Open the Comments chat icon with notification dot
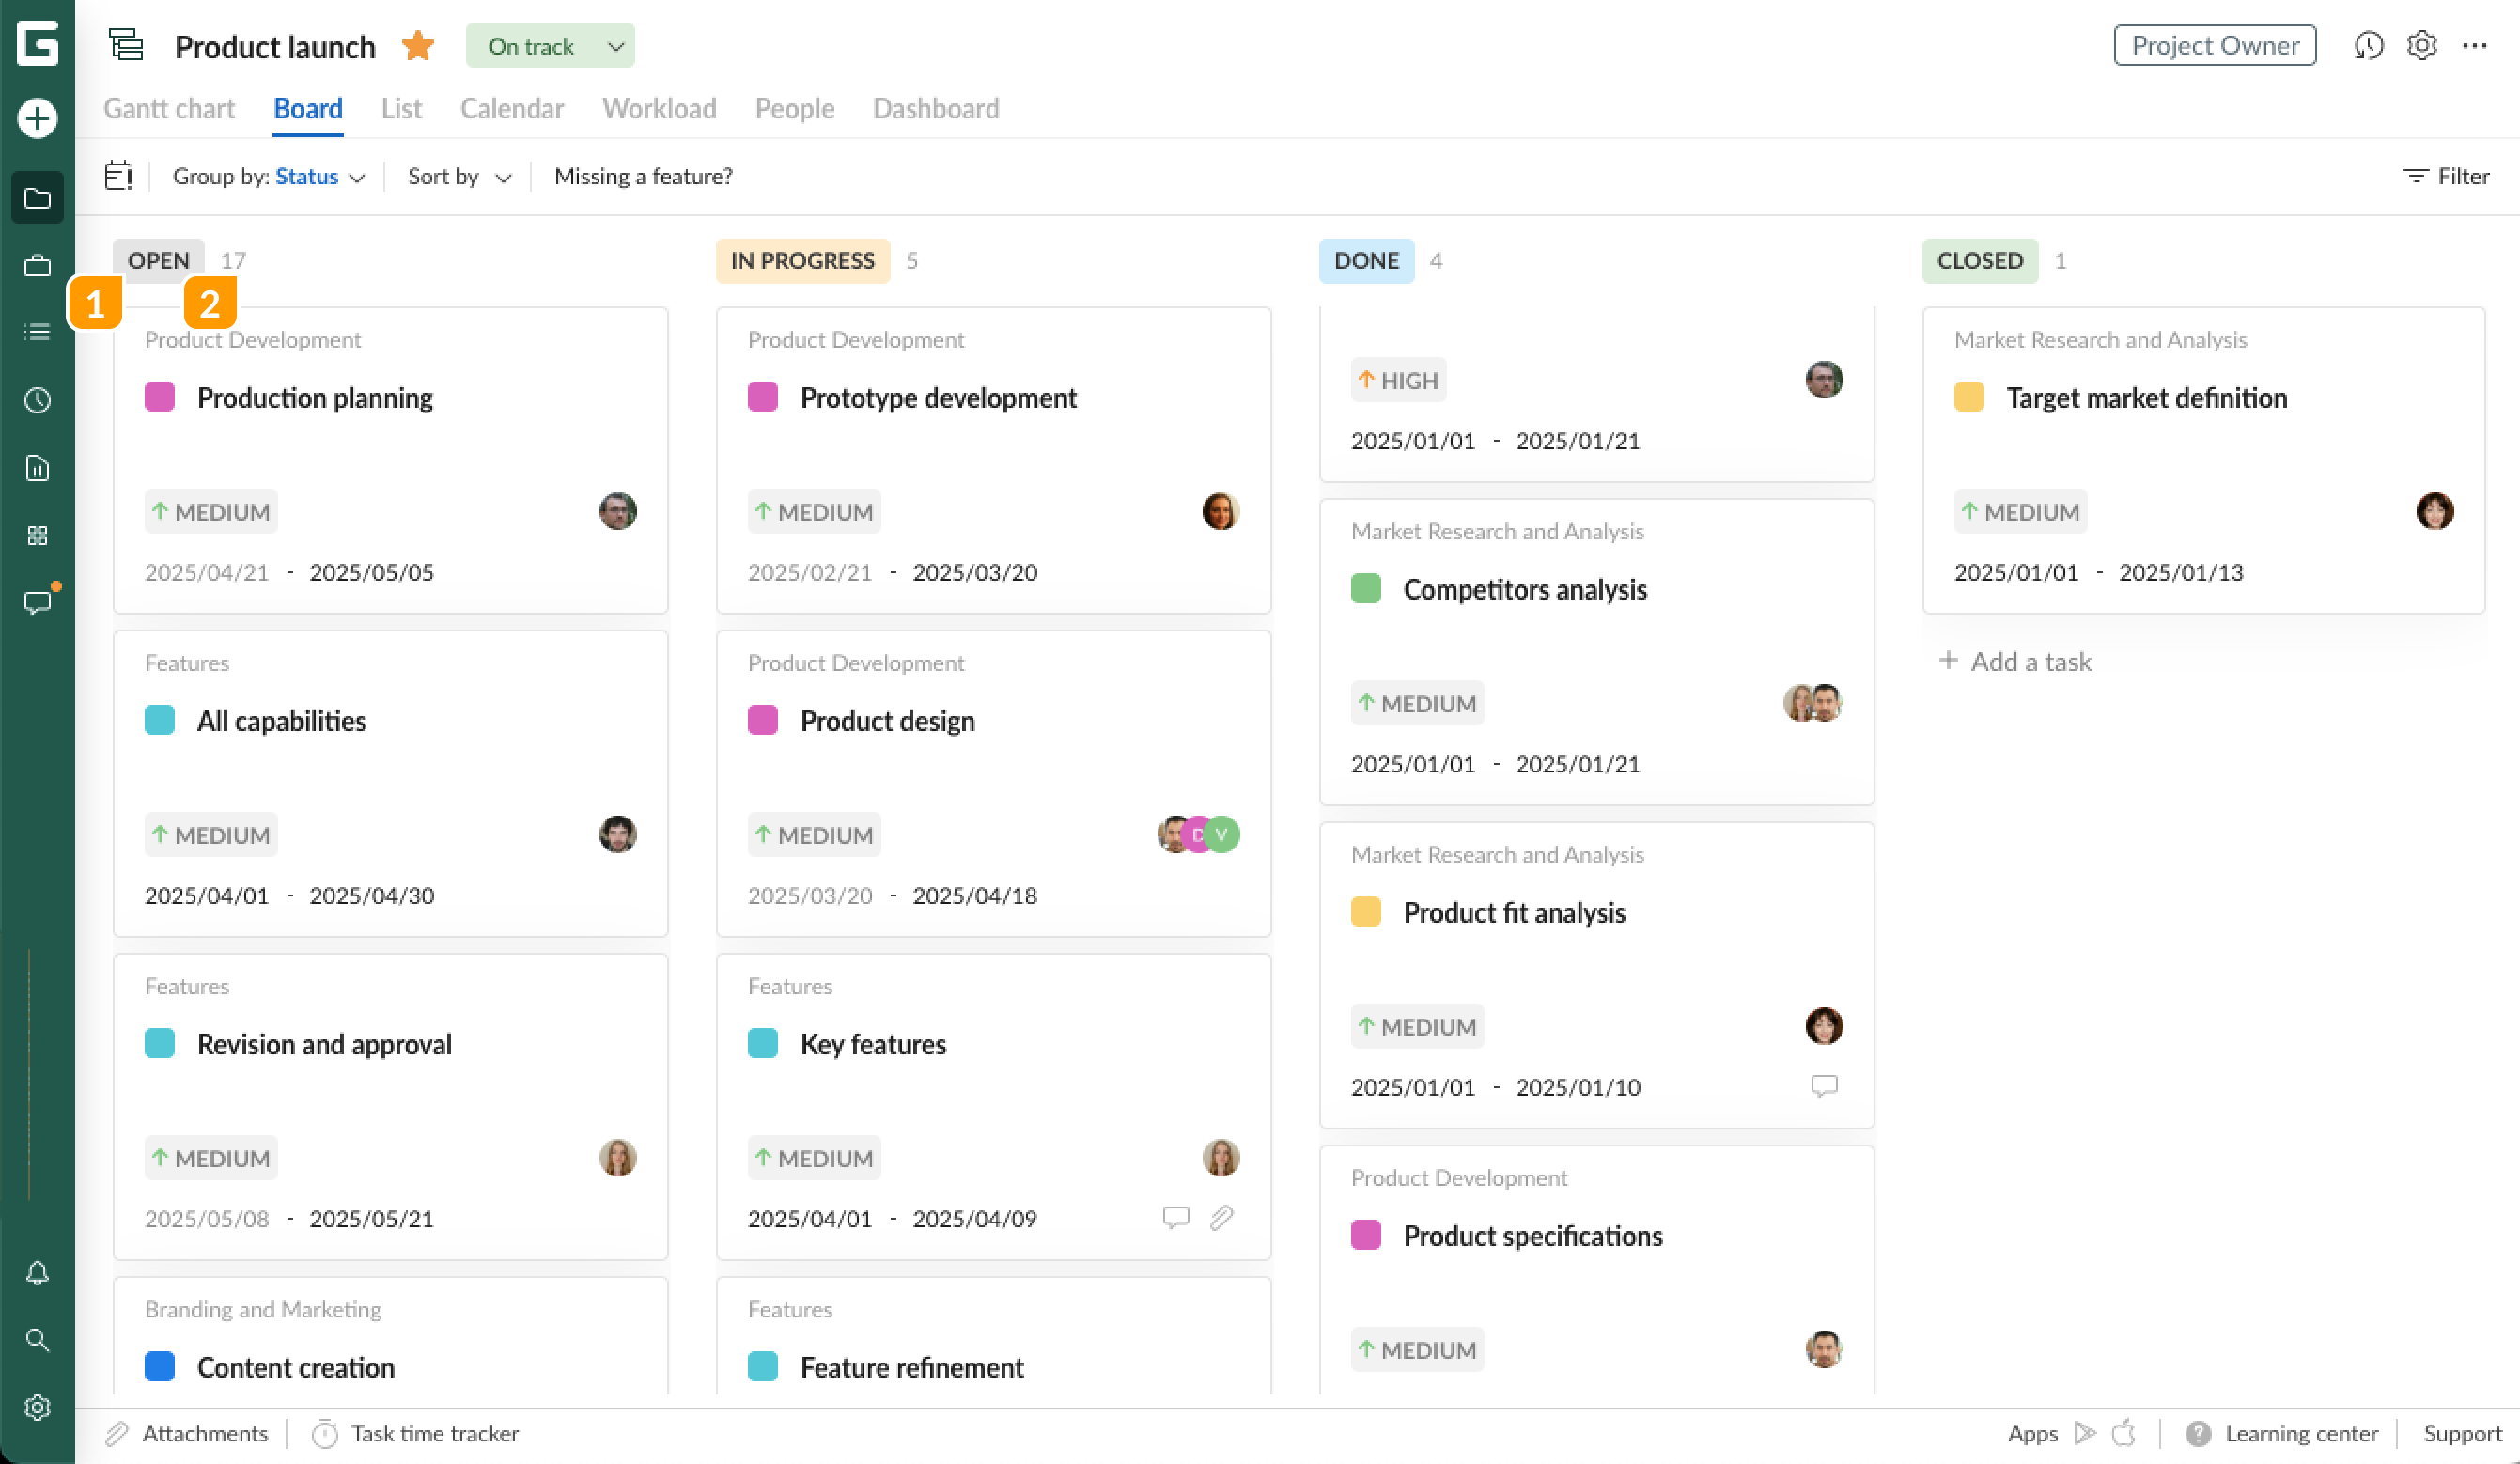Viewport: 2520px width, 1464px height. [37, 601]
